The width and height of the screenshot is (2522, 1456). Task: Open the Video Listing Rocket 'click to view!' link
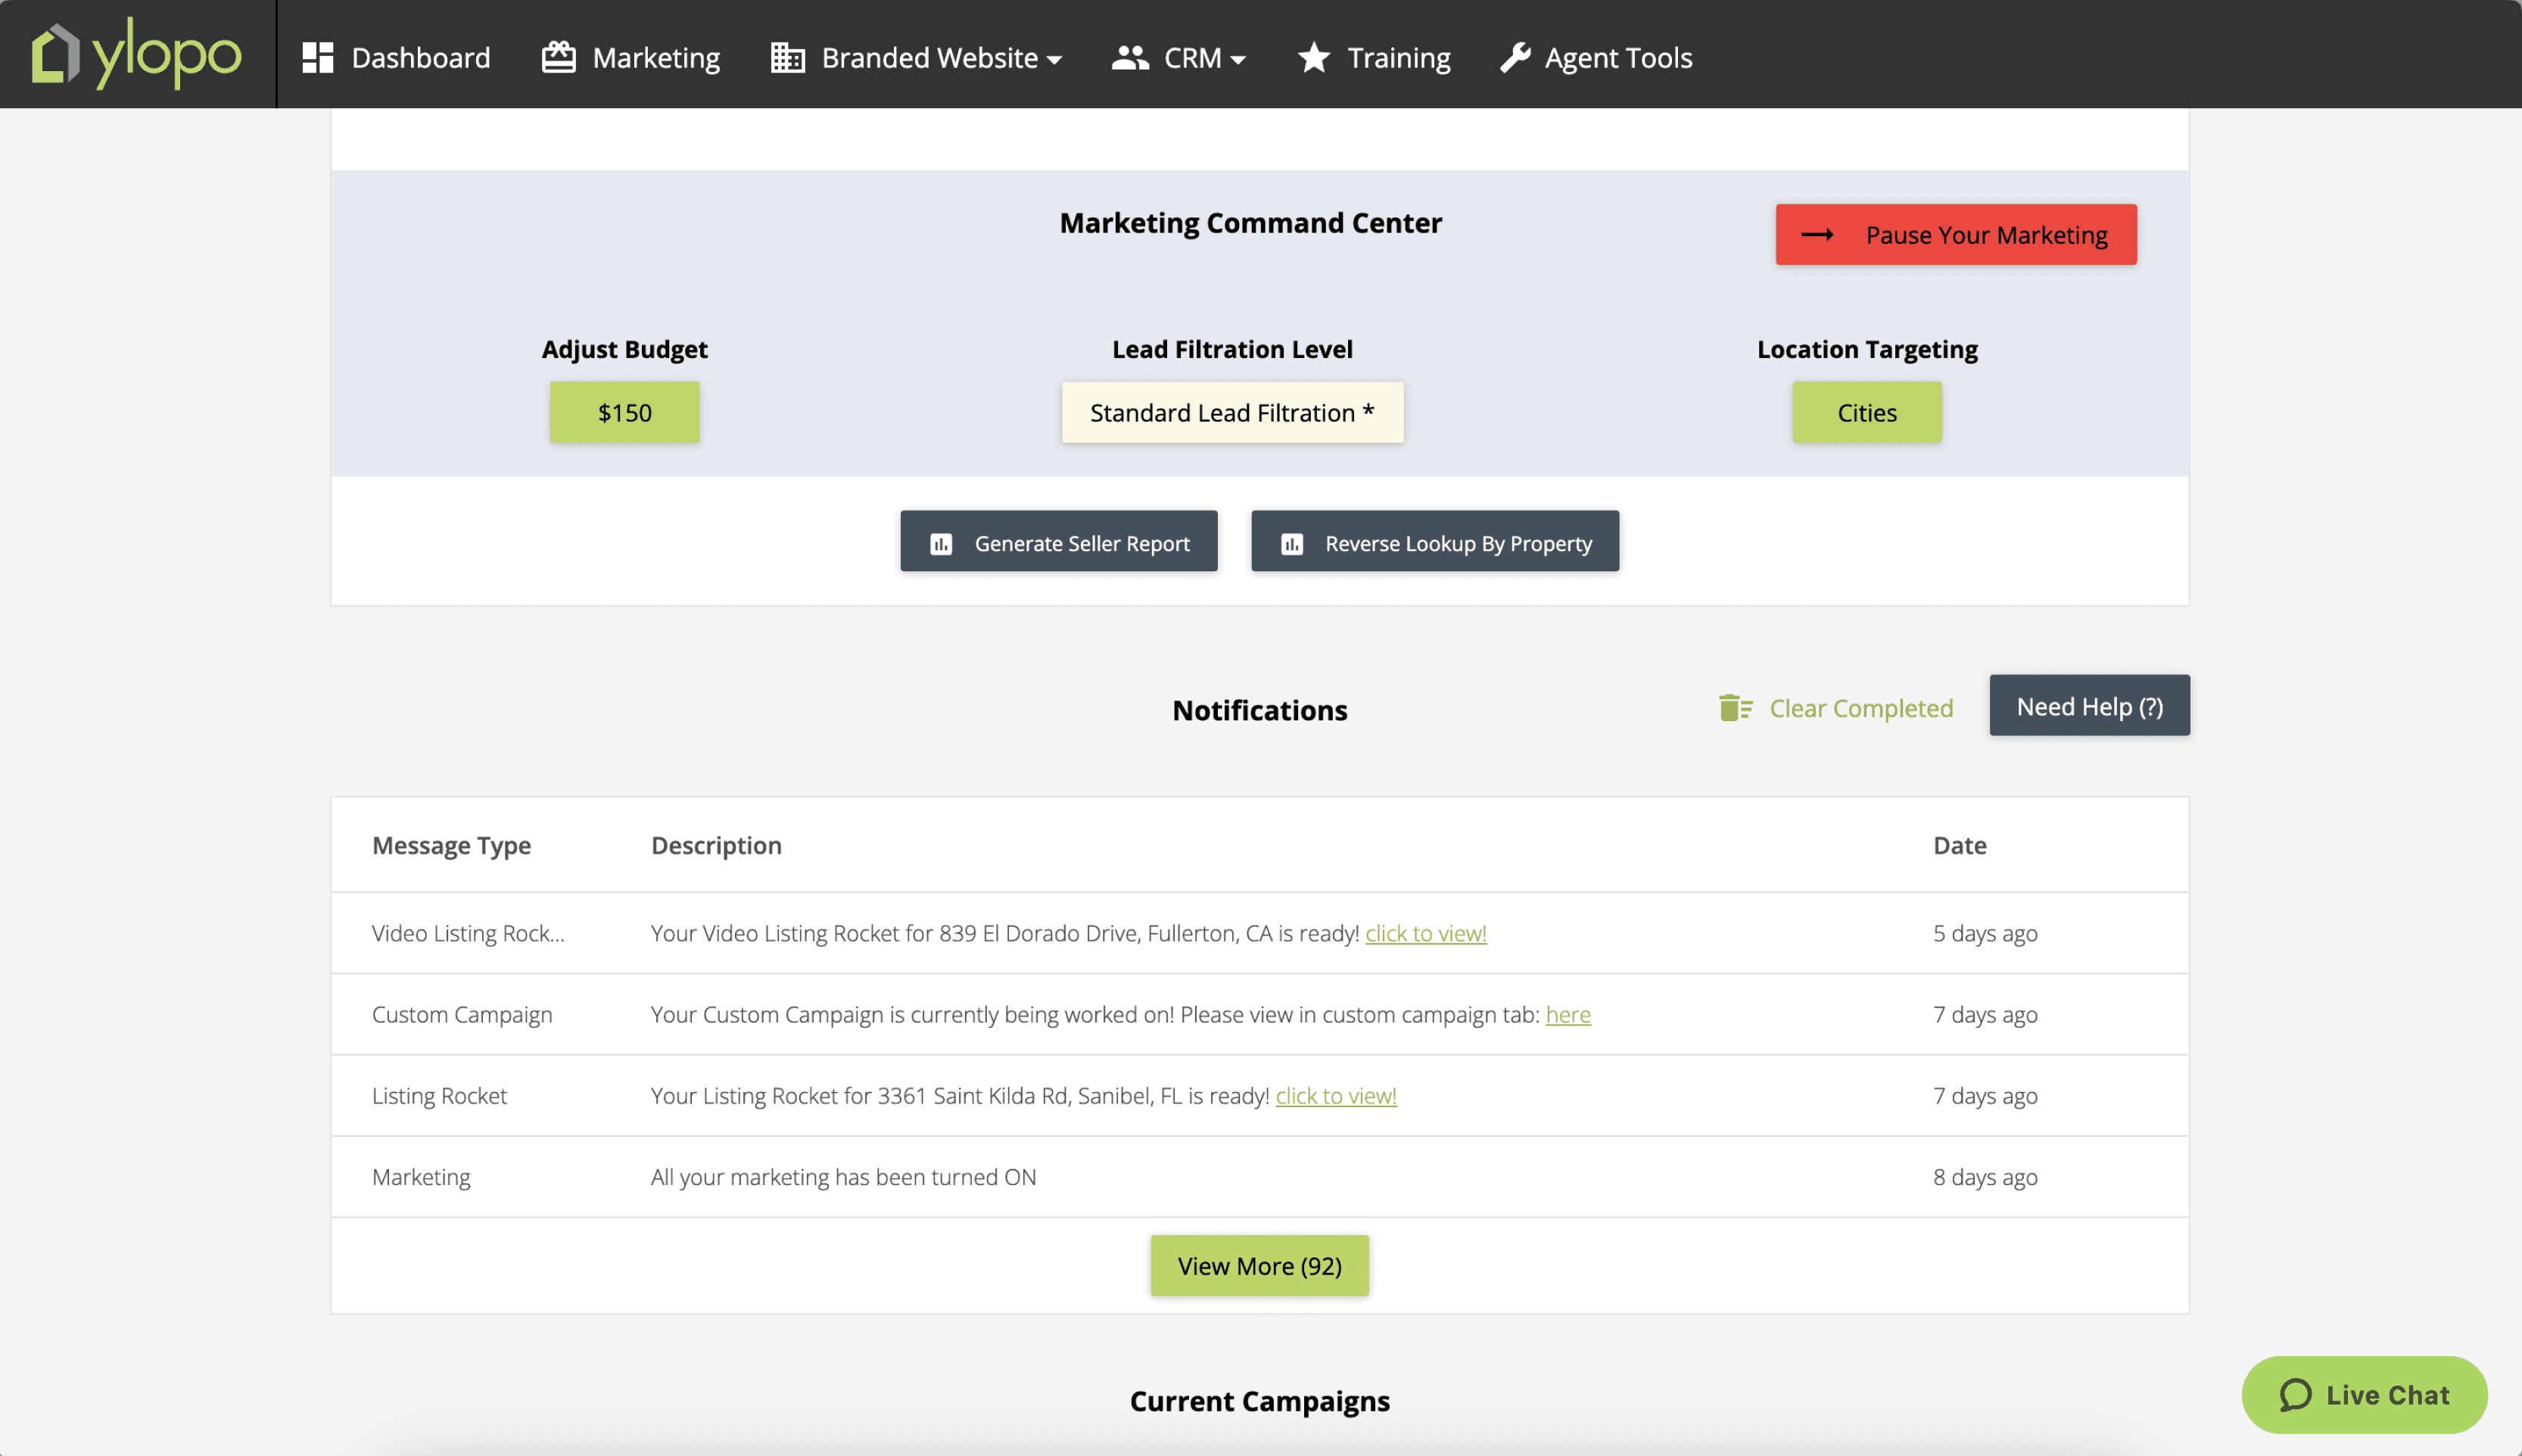click(x=1425, y=933)
